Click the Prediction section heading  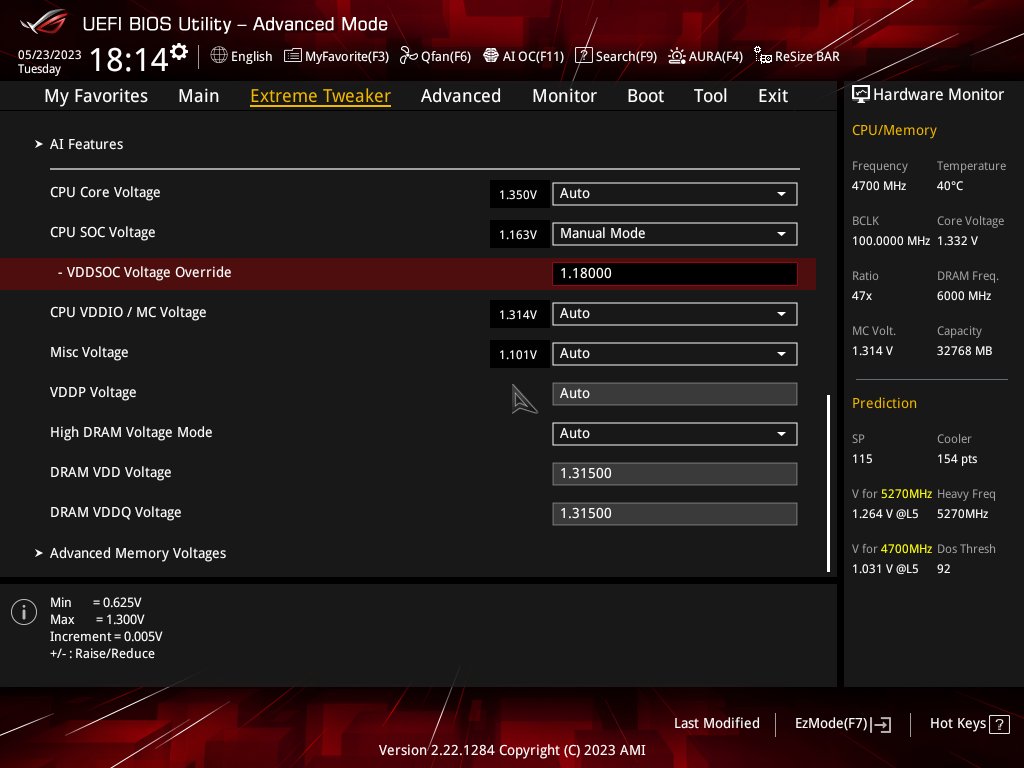click(884, 403)
